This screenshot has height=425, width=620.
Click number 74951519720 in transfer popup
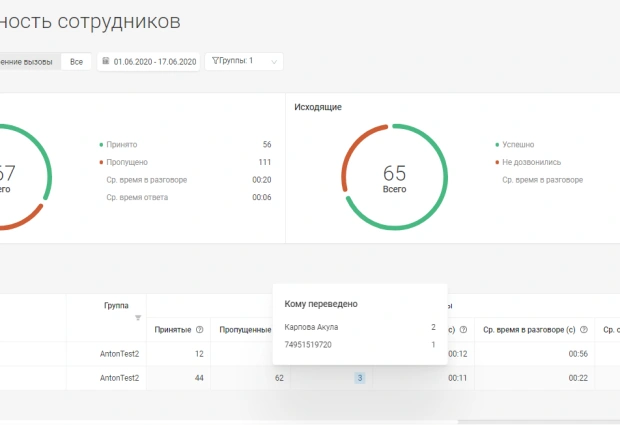pyautogui.click(x=308, y=345)
